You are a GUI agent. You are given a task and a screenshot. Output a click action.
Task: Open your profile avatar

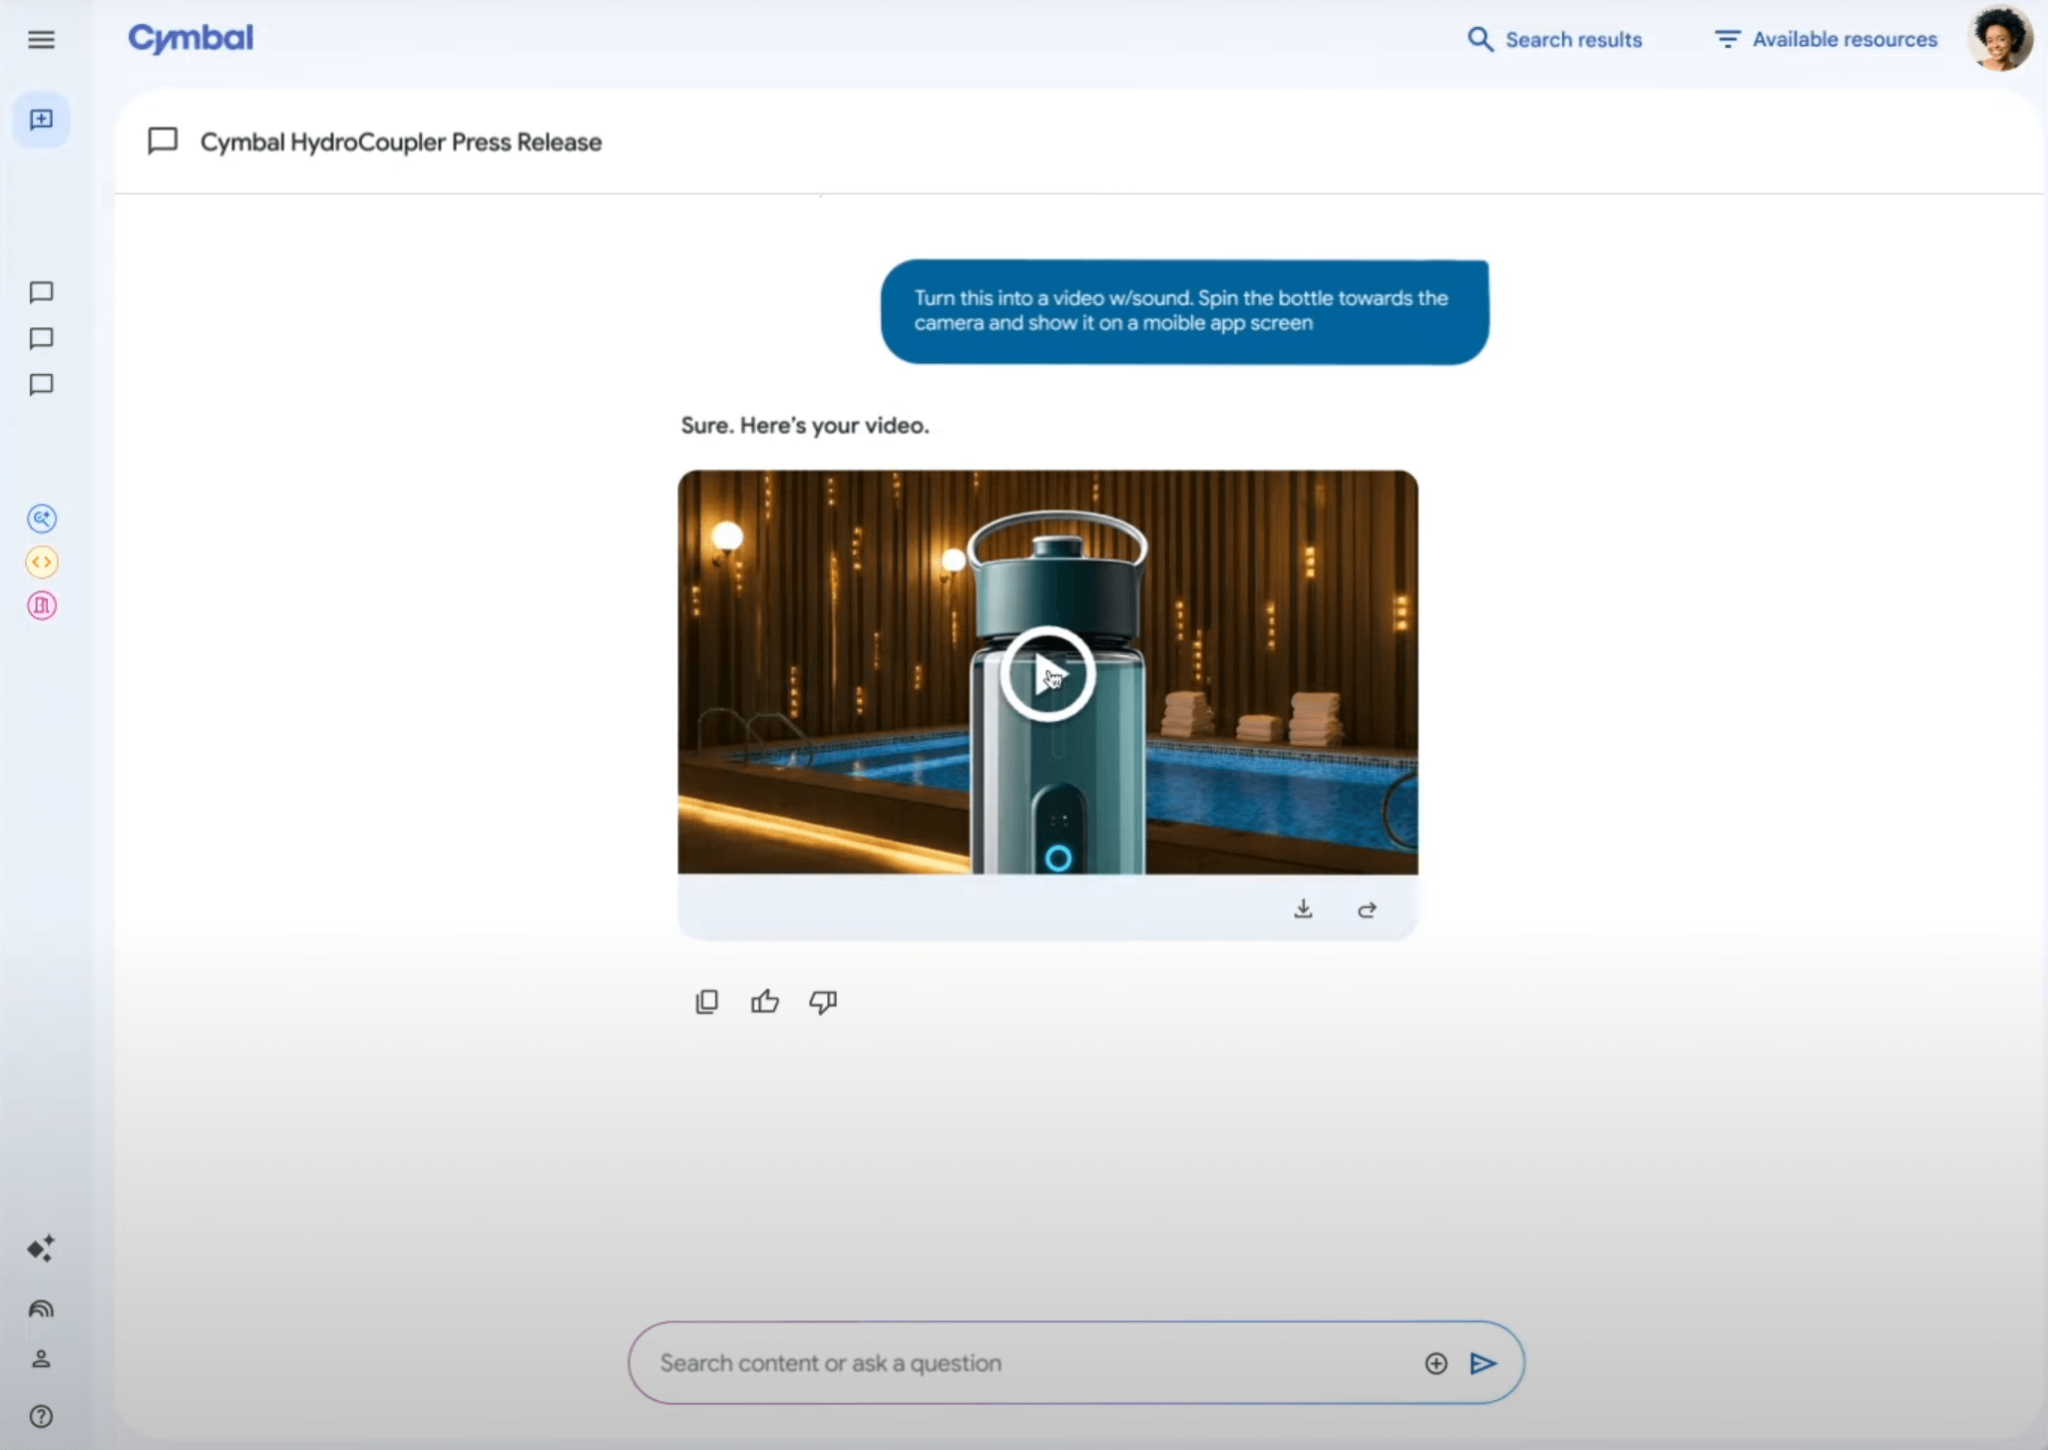coord(1999,39)
